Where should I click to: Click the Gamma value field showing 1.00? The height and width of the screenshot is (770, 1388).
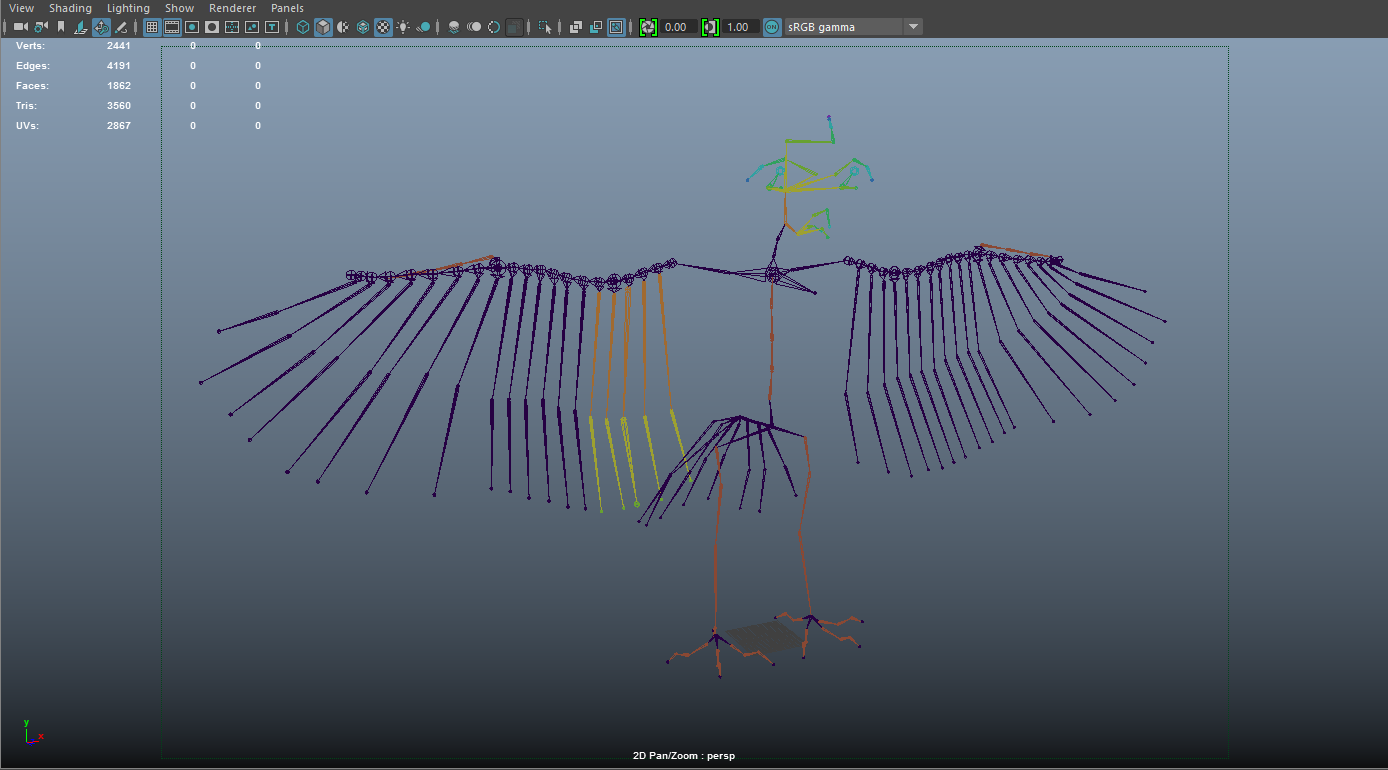[x=739, y=27]
